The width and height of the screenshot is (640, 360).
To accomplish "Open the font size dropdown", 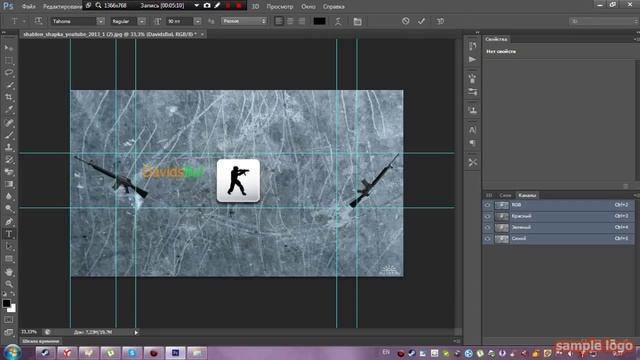I will pos(198,21).
